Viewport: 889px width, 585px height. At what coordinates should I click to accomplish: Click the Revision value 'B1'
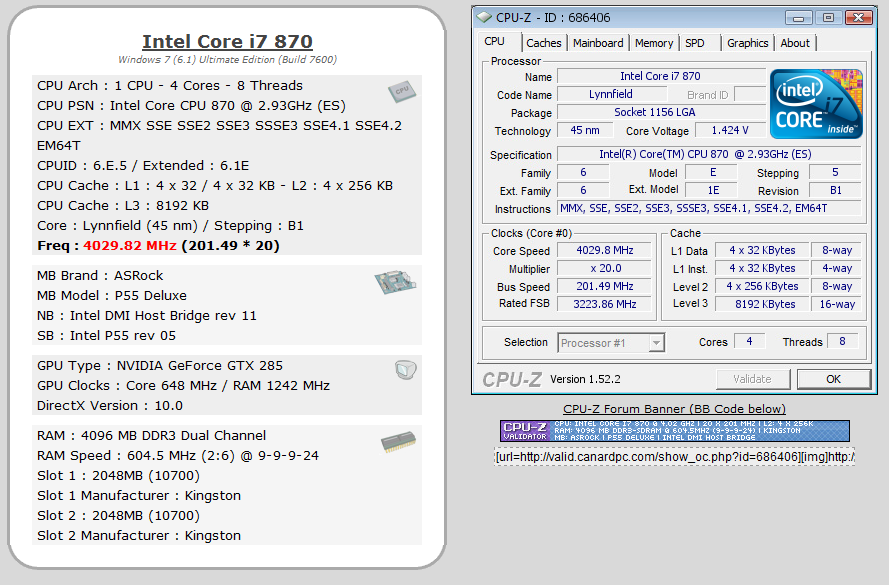836,190
